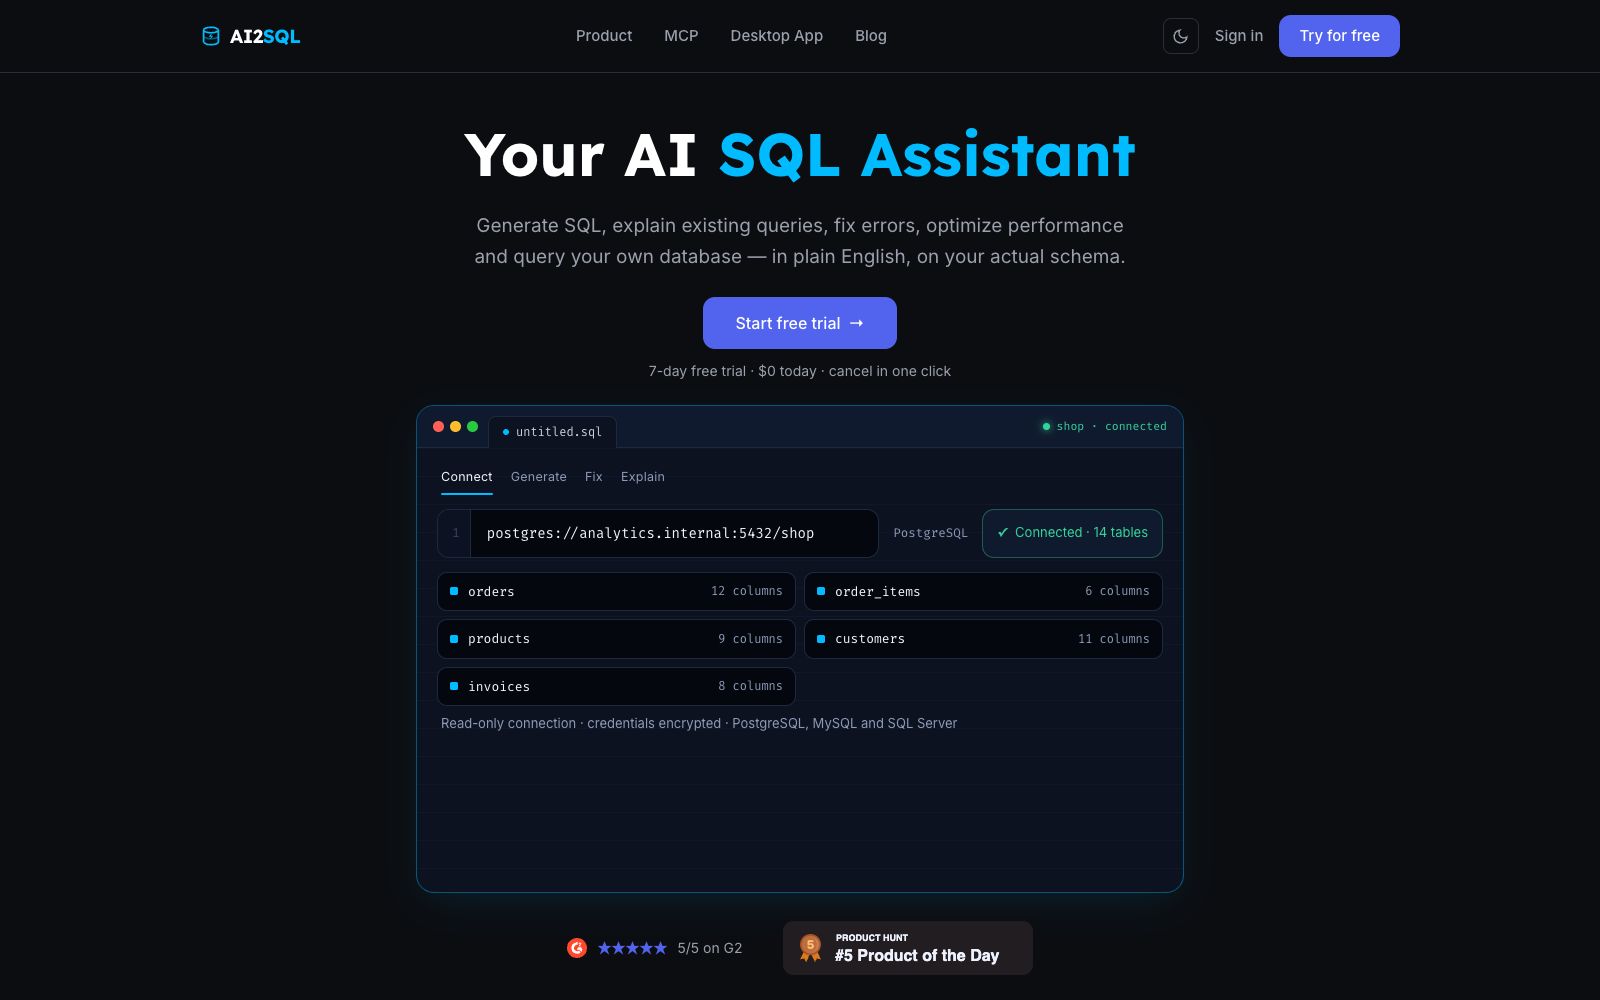Image resolution: width=1600 pixels, height=1000 pixels.
Task: Select the Connect tab
Action: click(467, 477)
